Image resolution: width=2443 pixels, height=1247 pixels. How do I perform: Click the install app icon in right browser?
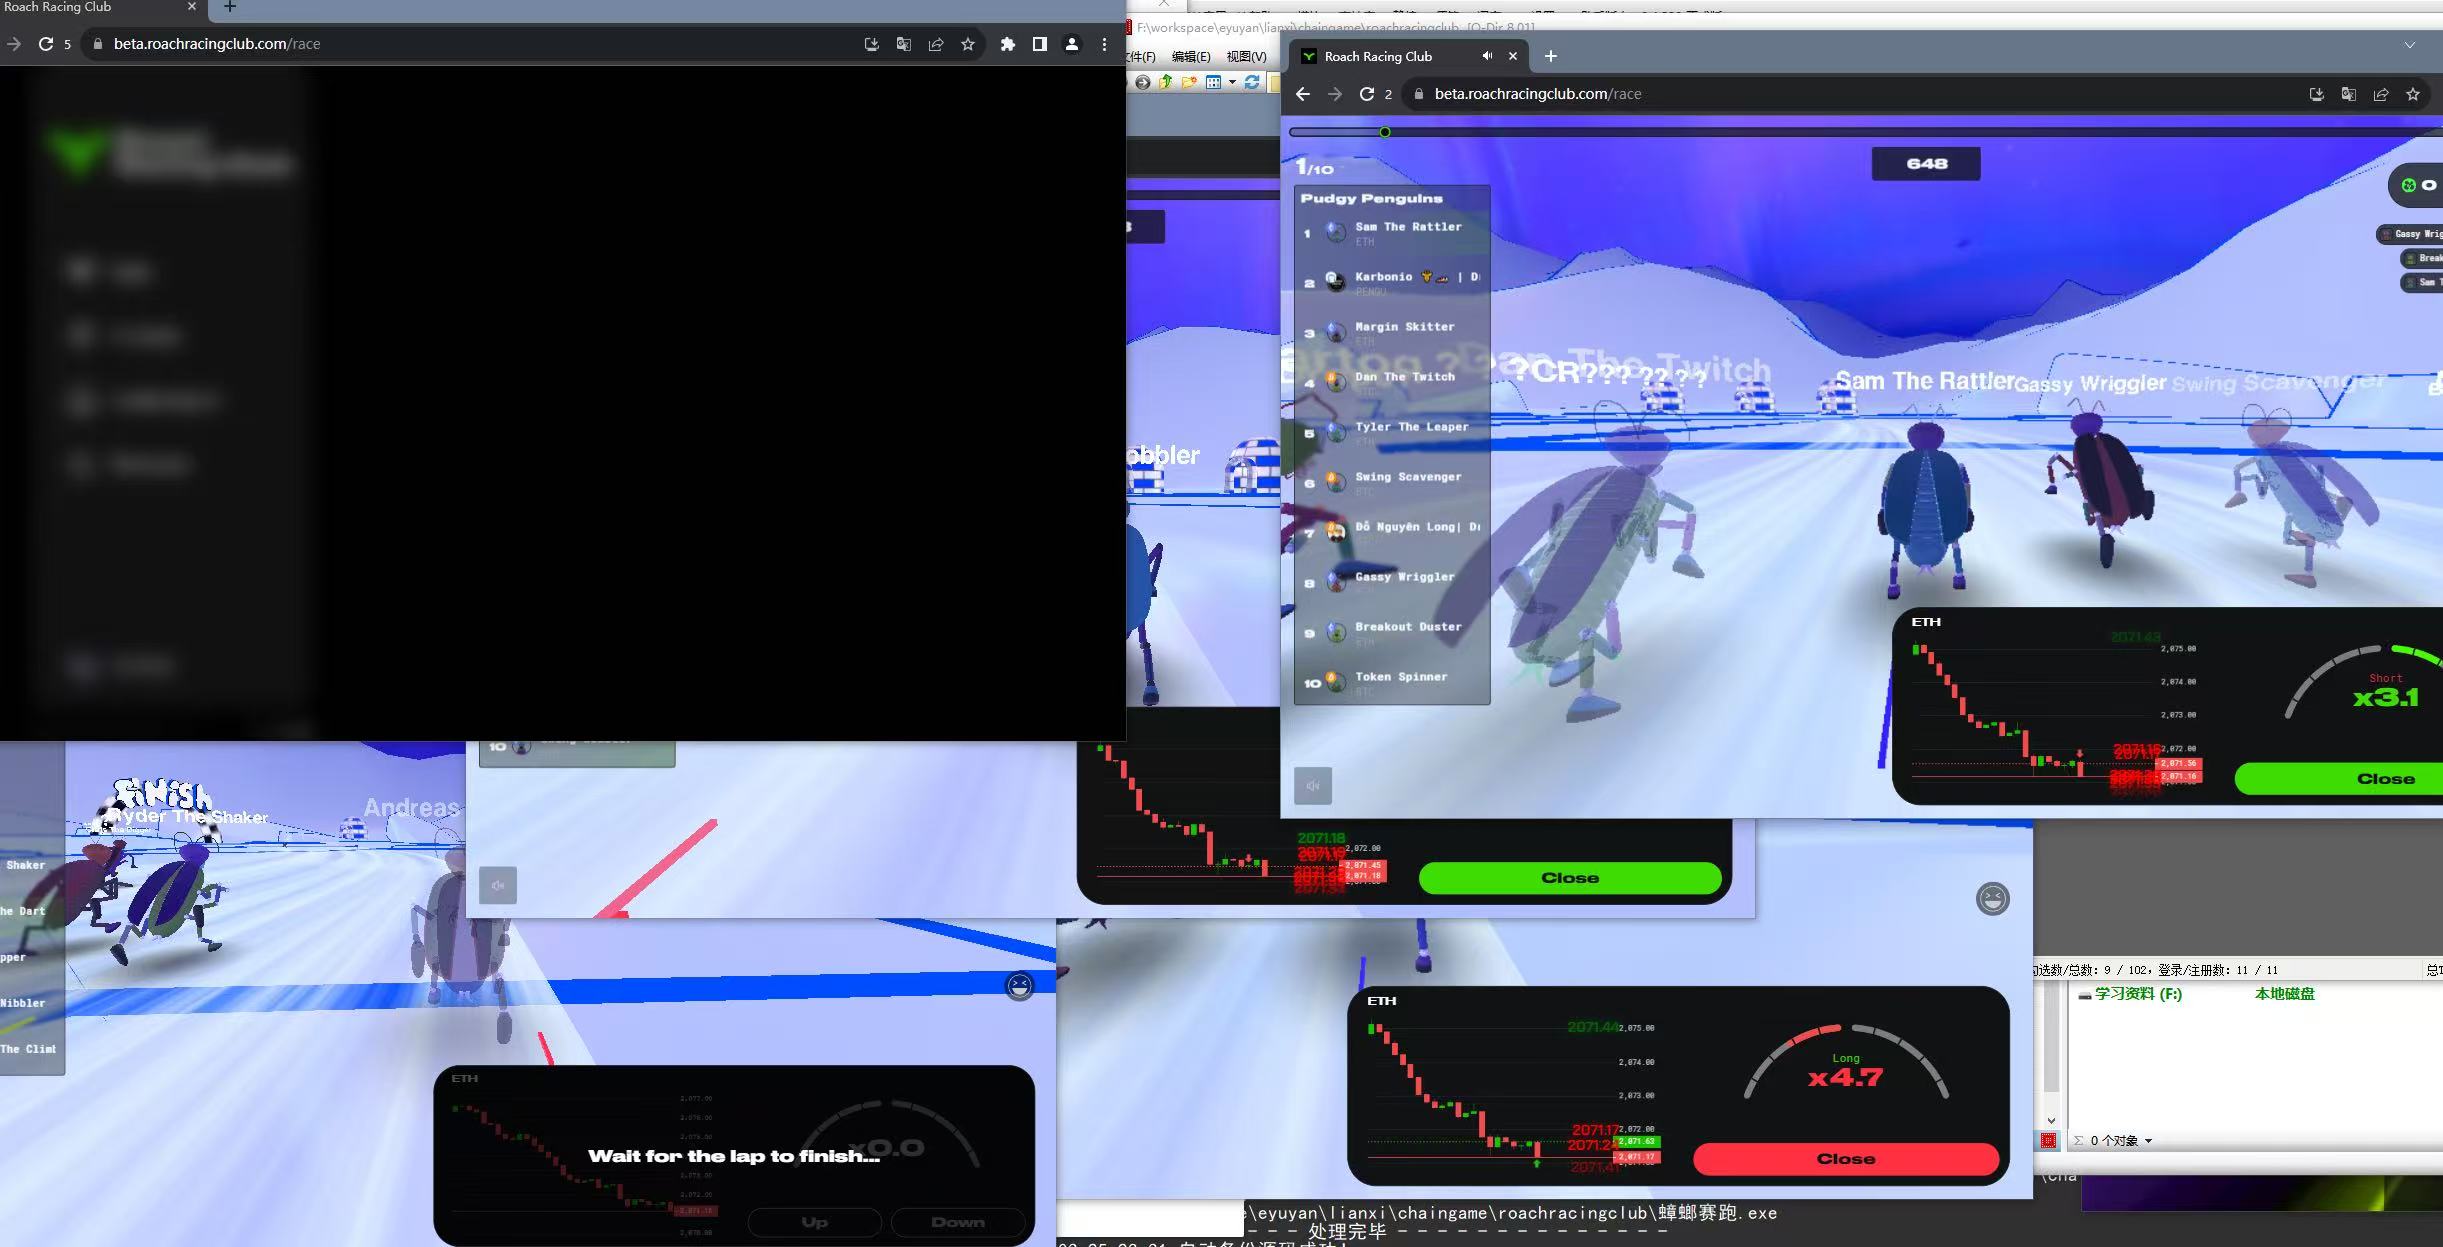[2316, 94]
